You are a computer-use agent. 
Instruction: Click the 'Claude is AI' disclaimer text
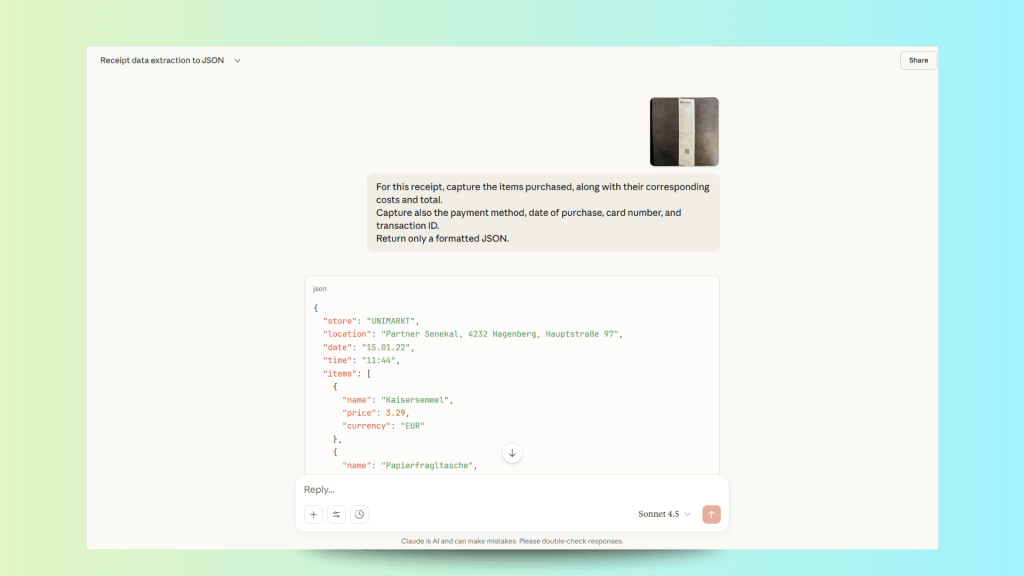pos(512,541)
